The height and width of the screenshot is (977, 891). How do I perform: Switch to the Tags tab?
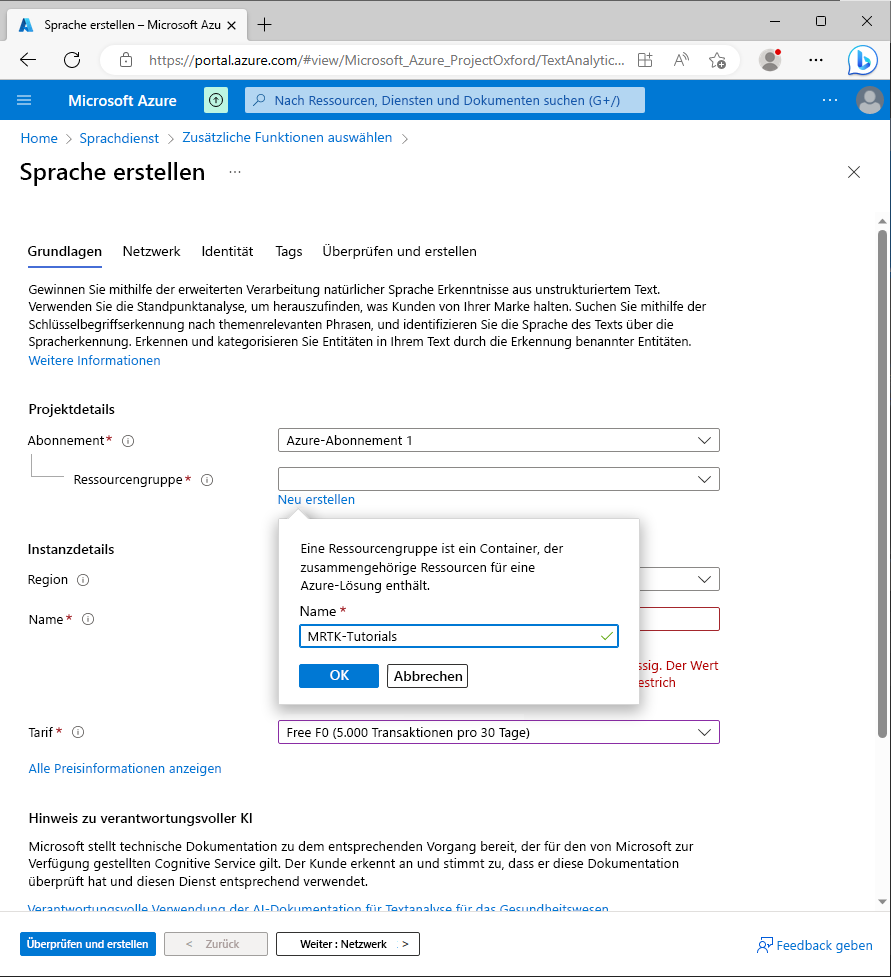point(288,252)
